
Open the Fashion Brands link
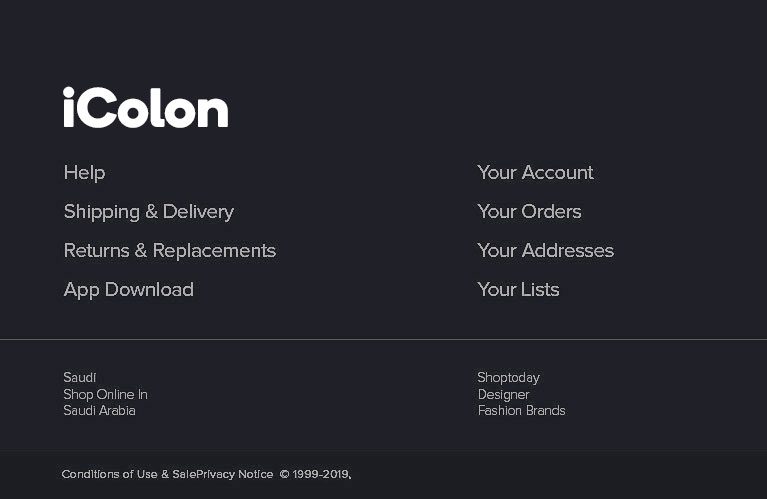(521, 411)
